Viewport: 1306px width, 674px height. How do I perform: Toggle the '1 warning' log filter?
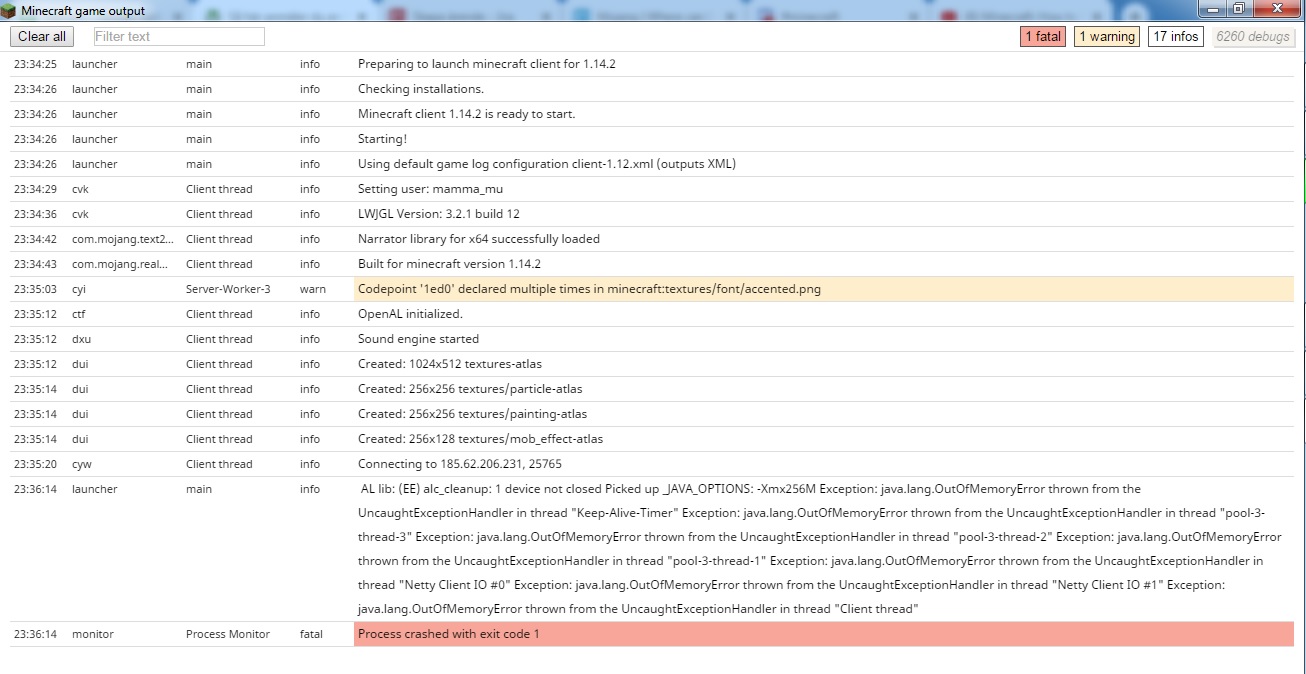click(1106, 37)
